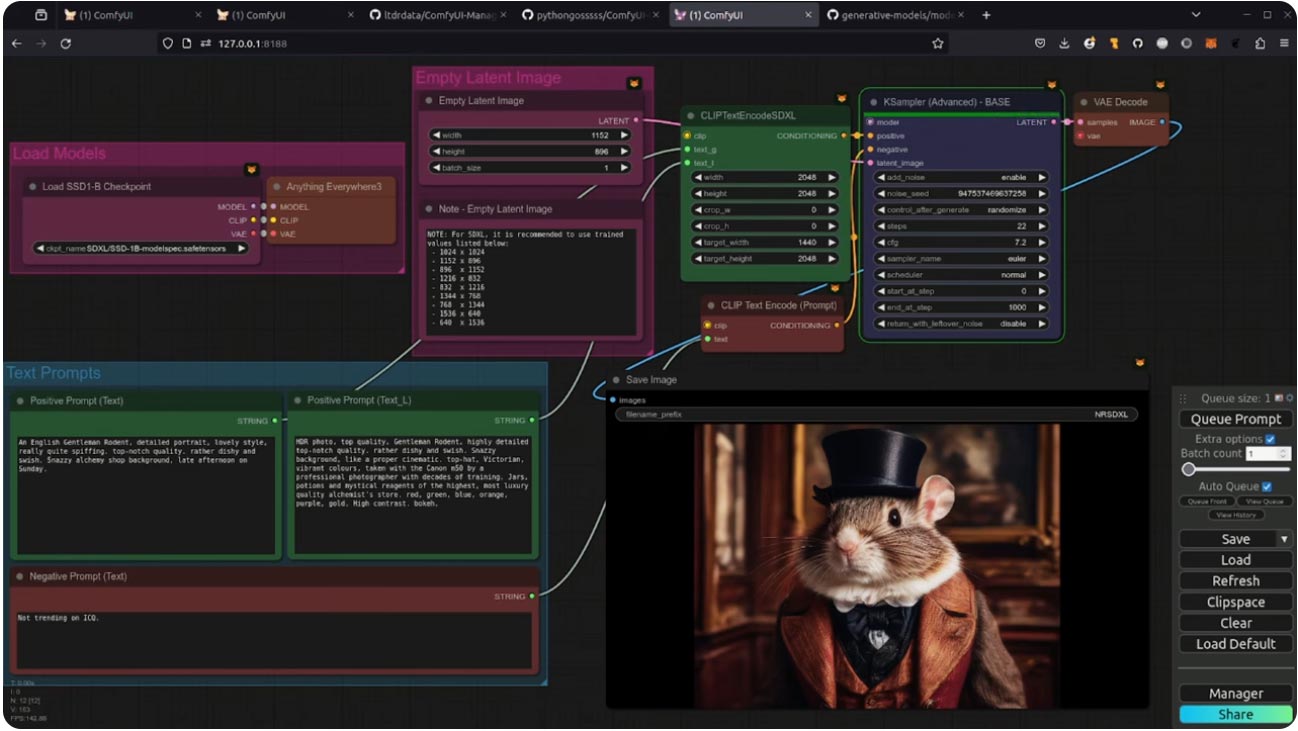
Task: Click the Share button
Action: coord(1235,714)
